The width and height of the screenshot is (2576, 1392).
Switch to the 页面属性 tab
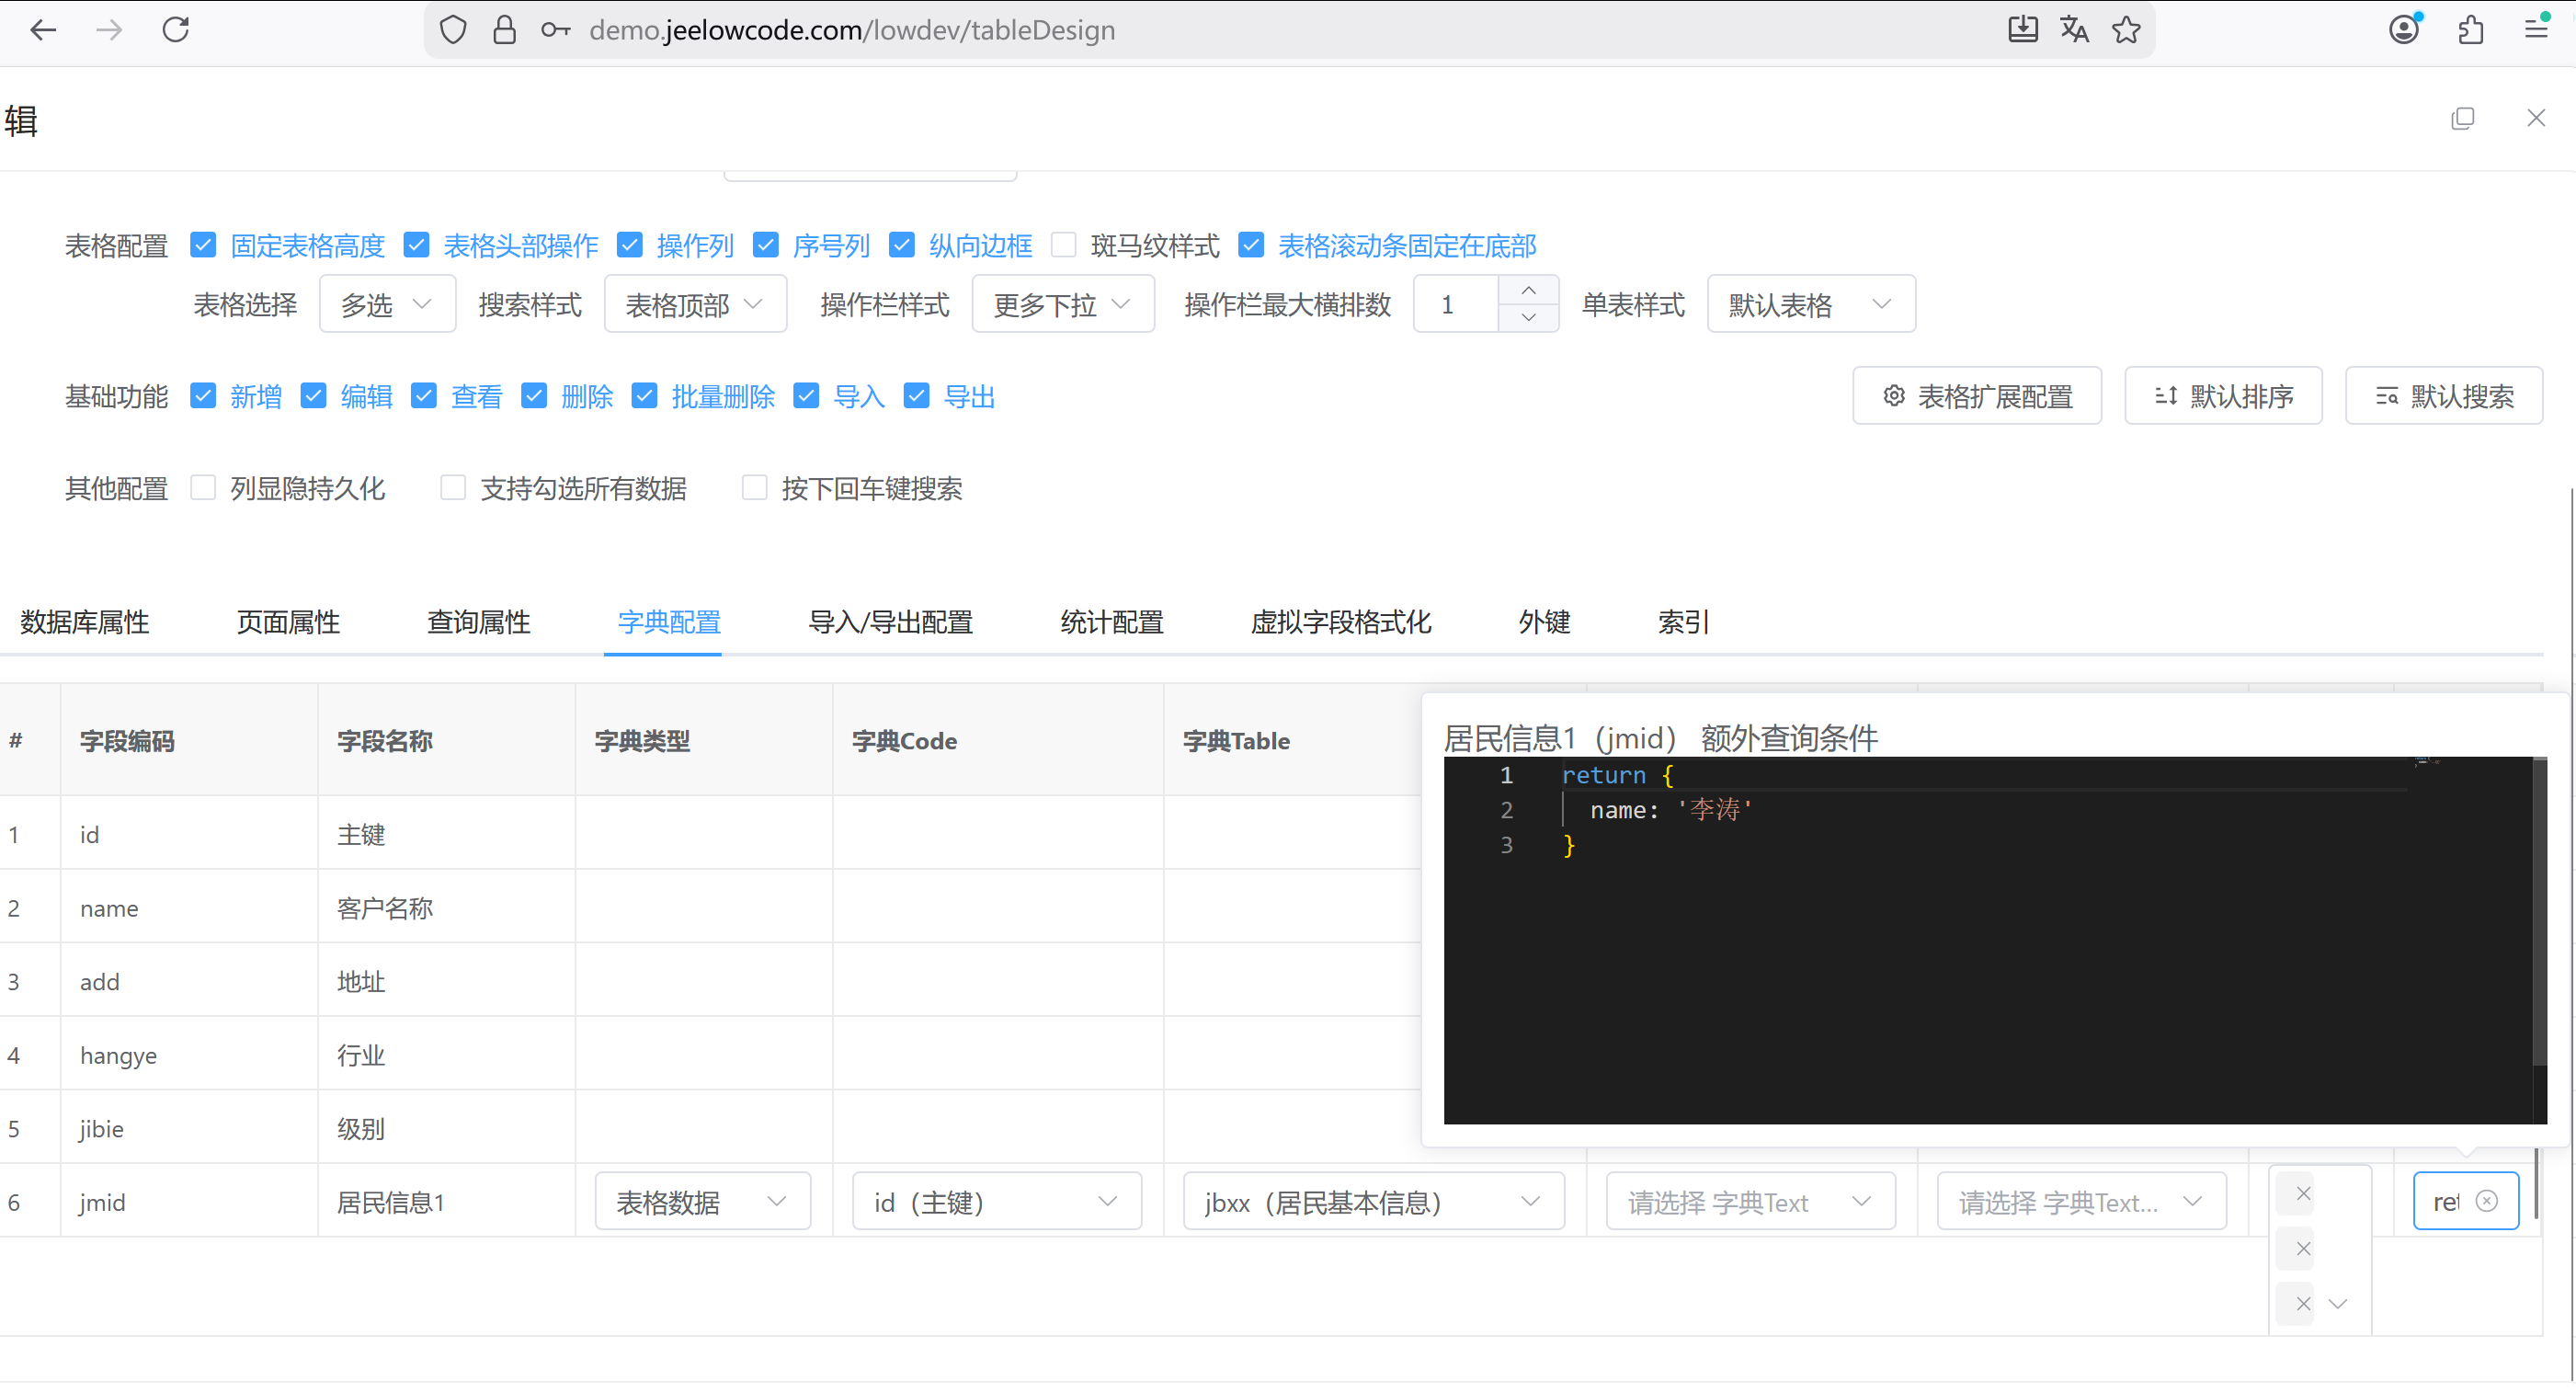[x=288, y=622]
